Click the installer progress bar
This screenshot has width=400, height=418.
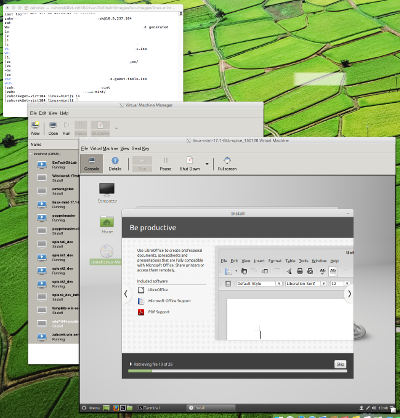[237, 371]
